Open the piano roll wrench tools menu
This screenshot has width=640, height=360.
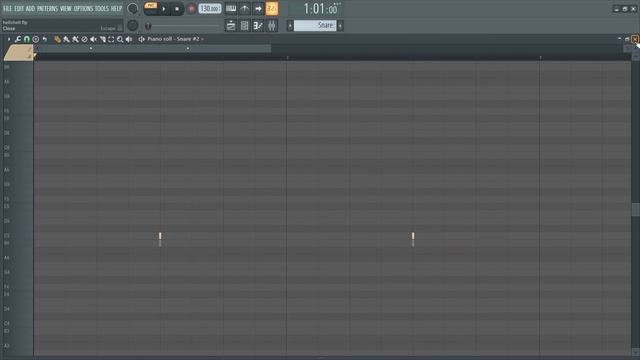coord(18,39)
